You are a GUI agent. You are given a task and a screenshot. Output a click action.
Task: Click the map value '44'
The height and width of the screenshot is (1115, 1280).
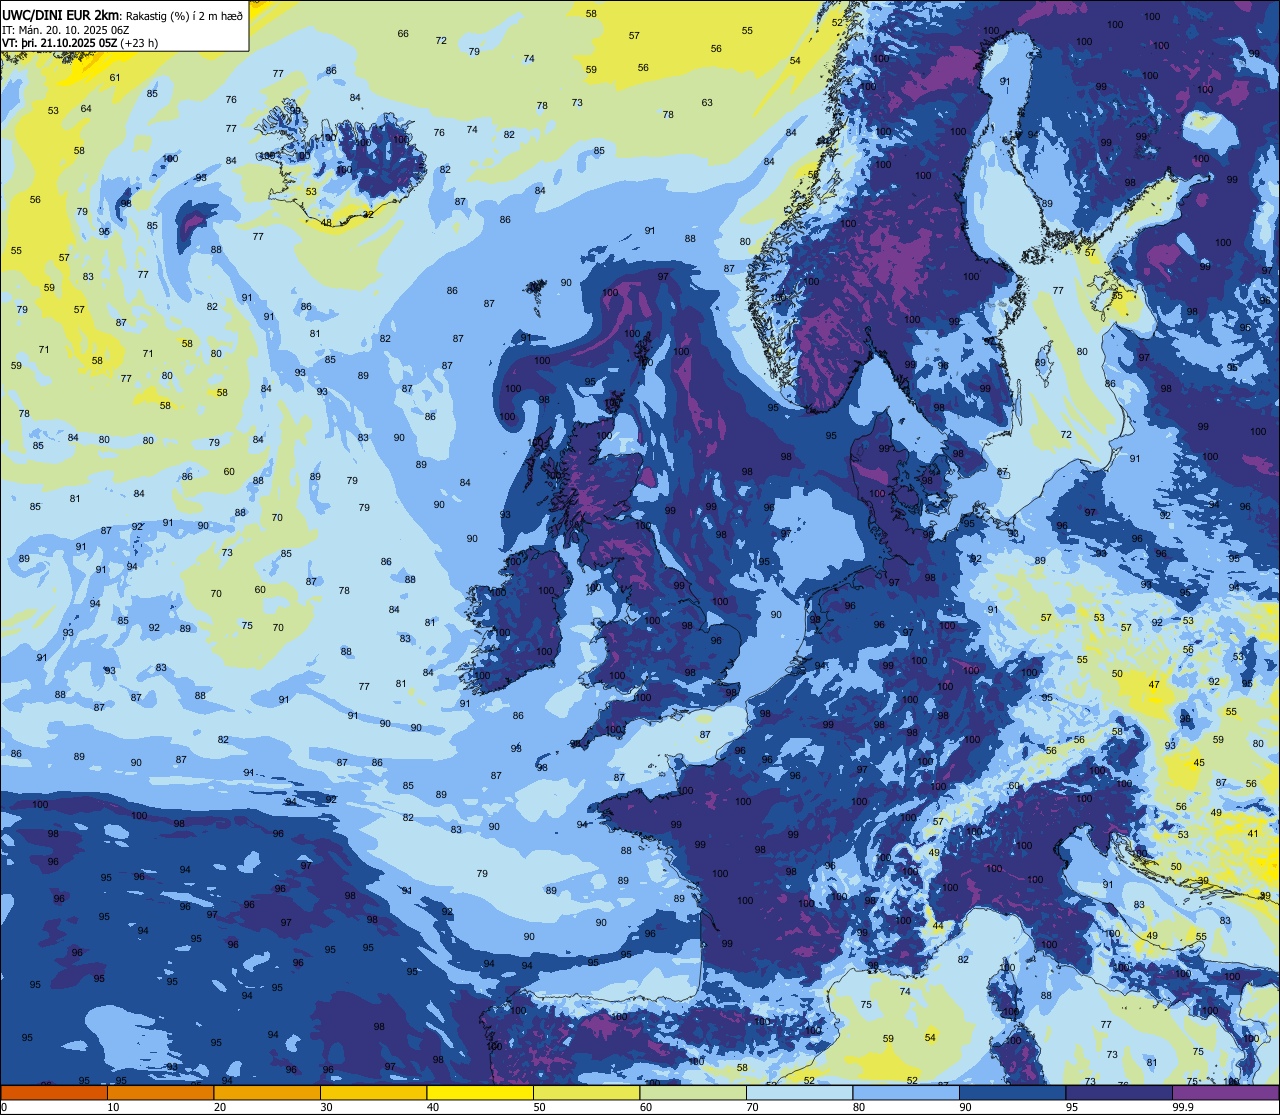tap(938, 927)
